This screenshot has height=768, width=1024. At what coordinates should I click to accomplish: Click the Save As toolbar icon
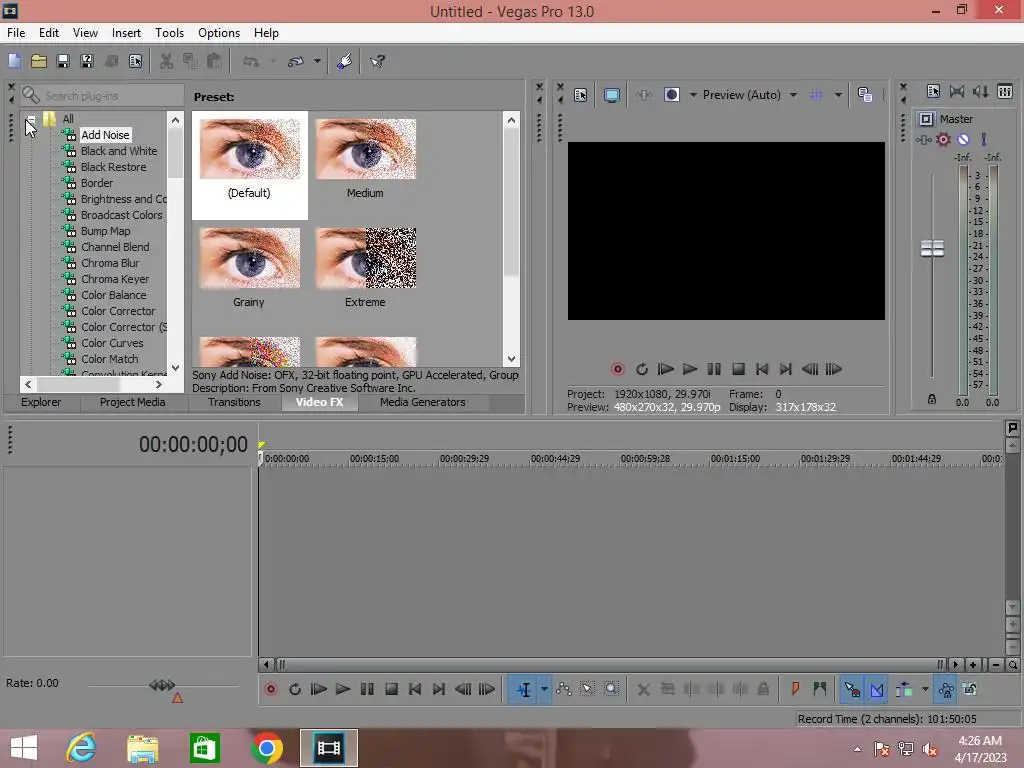pos(87,61)
